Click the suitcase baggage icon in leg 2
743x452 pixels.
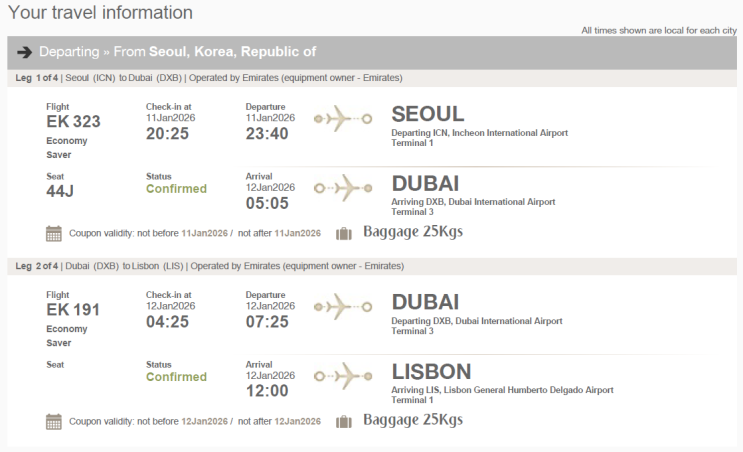[344, 421]
